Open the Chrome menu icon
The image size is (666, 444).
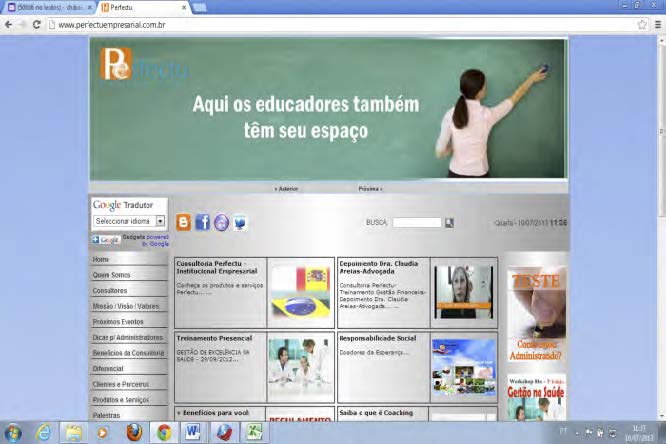pos(657,24)
